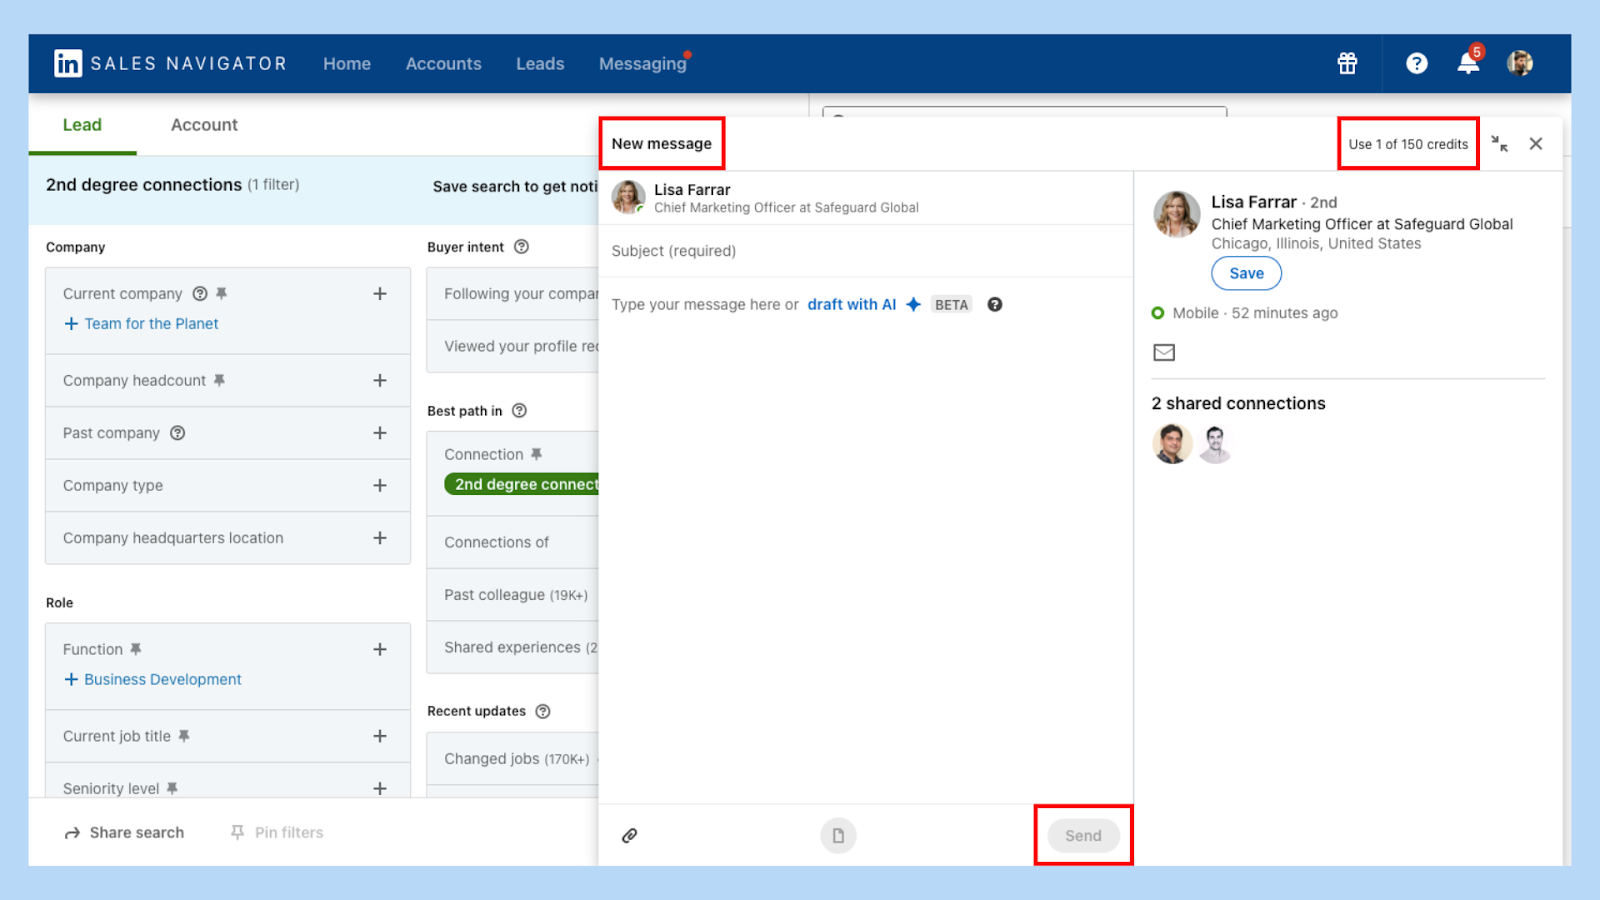This screenshot has width=1600, height=900.
Task: Expand the Function filter
Action: point(380,649)
